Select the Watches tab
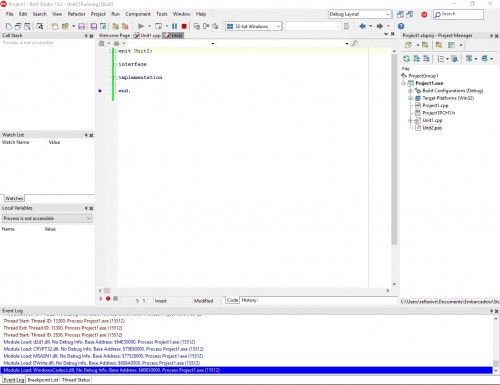Screen dimensions: 500x385 14,199
